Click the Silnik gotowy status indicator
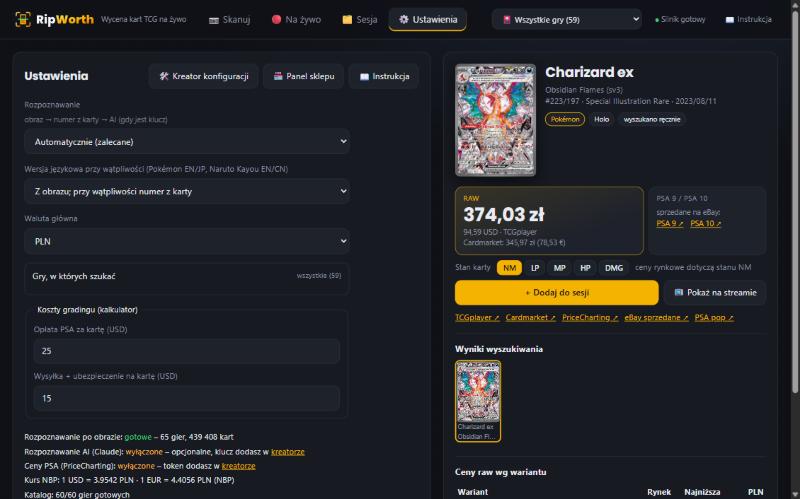This screenshot has height=499, width=800. tap(680, 19)
